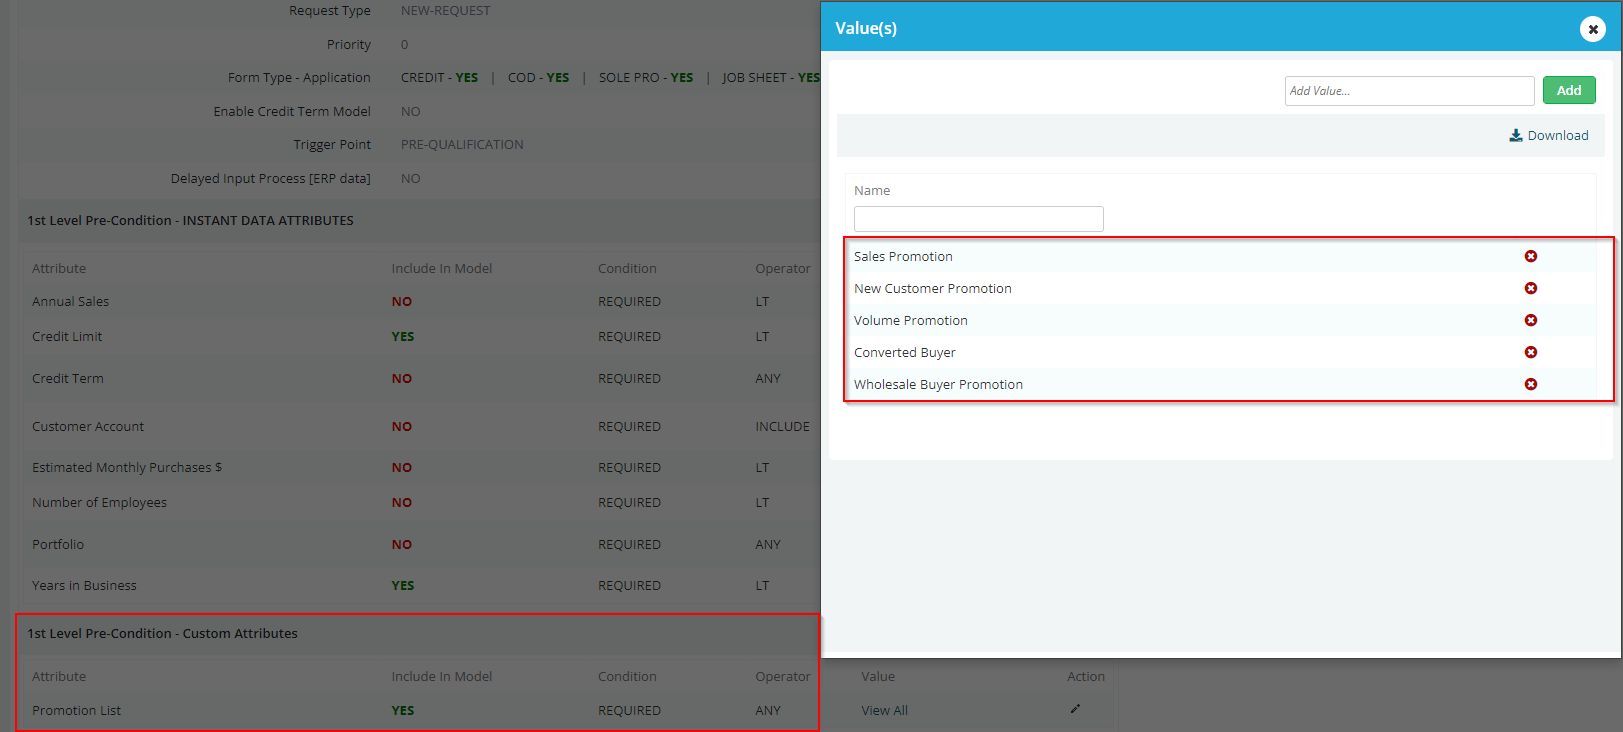Delete the New Customer Promotion value
The image size is (1623, 732).
tap(1530, 288)
